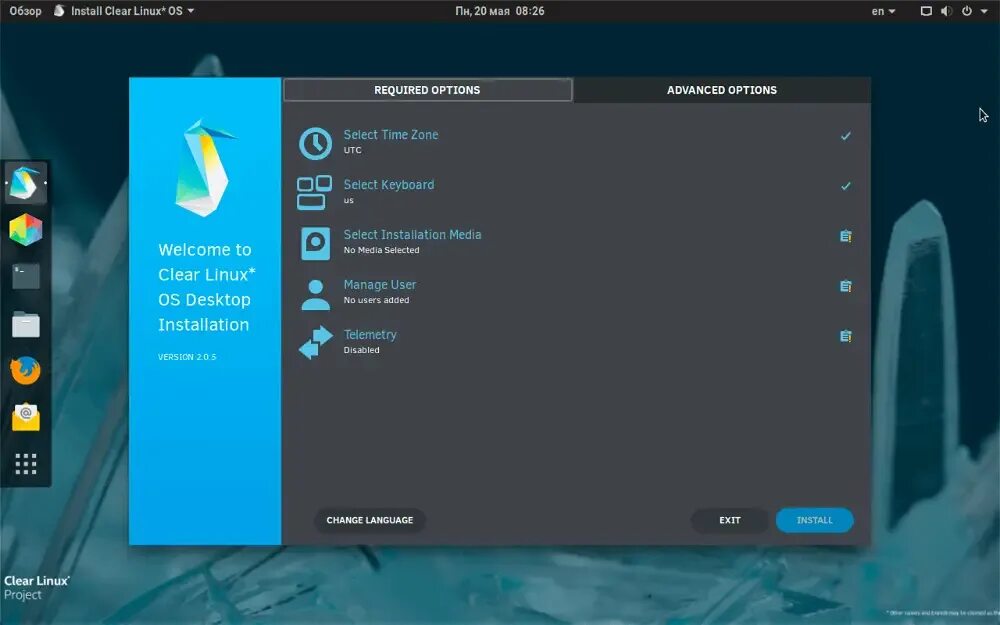Click the clipboard icon beside Telemetry

[846, 335]
